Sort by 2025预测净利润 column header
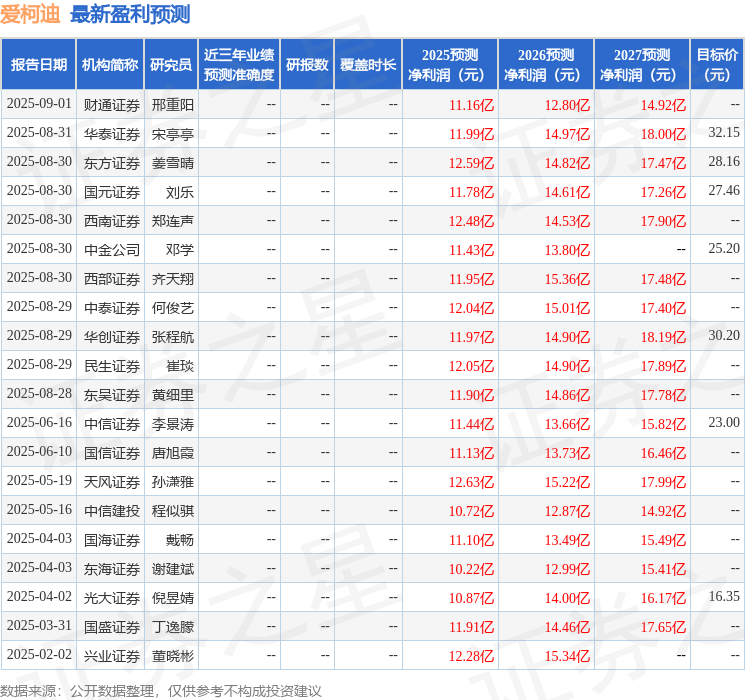745x700 pixels. 450,64
